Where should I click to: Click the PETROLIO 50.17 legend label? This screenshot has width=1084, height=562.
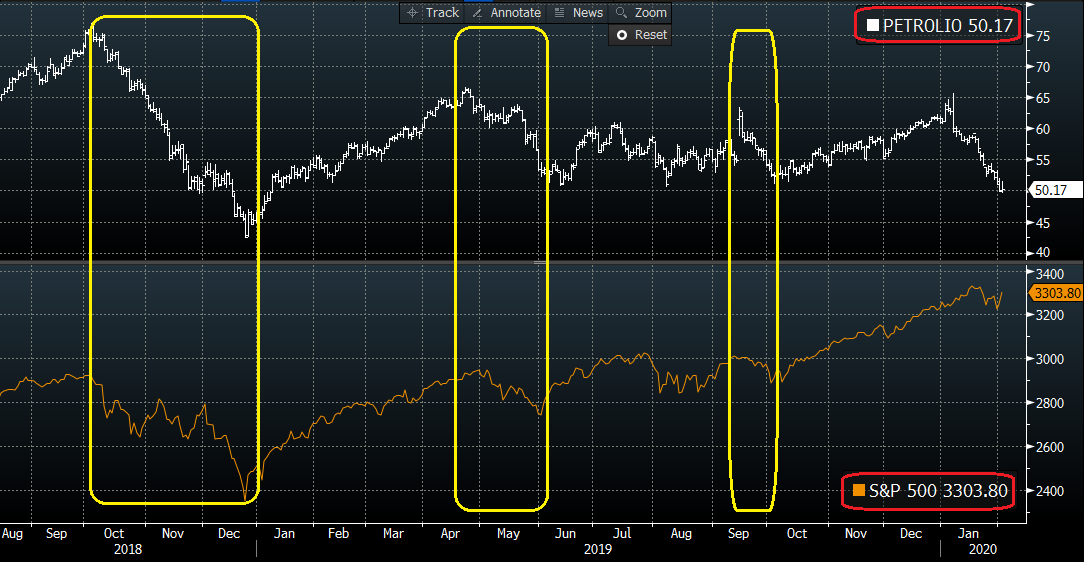pos(947,26)
